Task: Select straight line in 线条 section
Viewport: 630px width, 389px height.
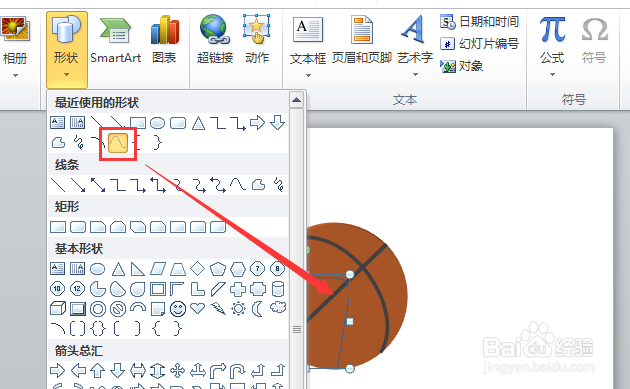Action: tap(58, 185)
